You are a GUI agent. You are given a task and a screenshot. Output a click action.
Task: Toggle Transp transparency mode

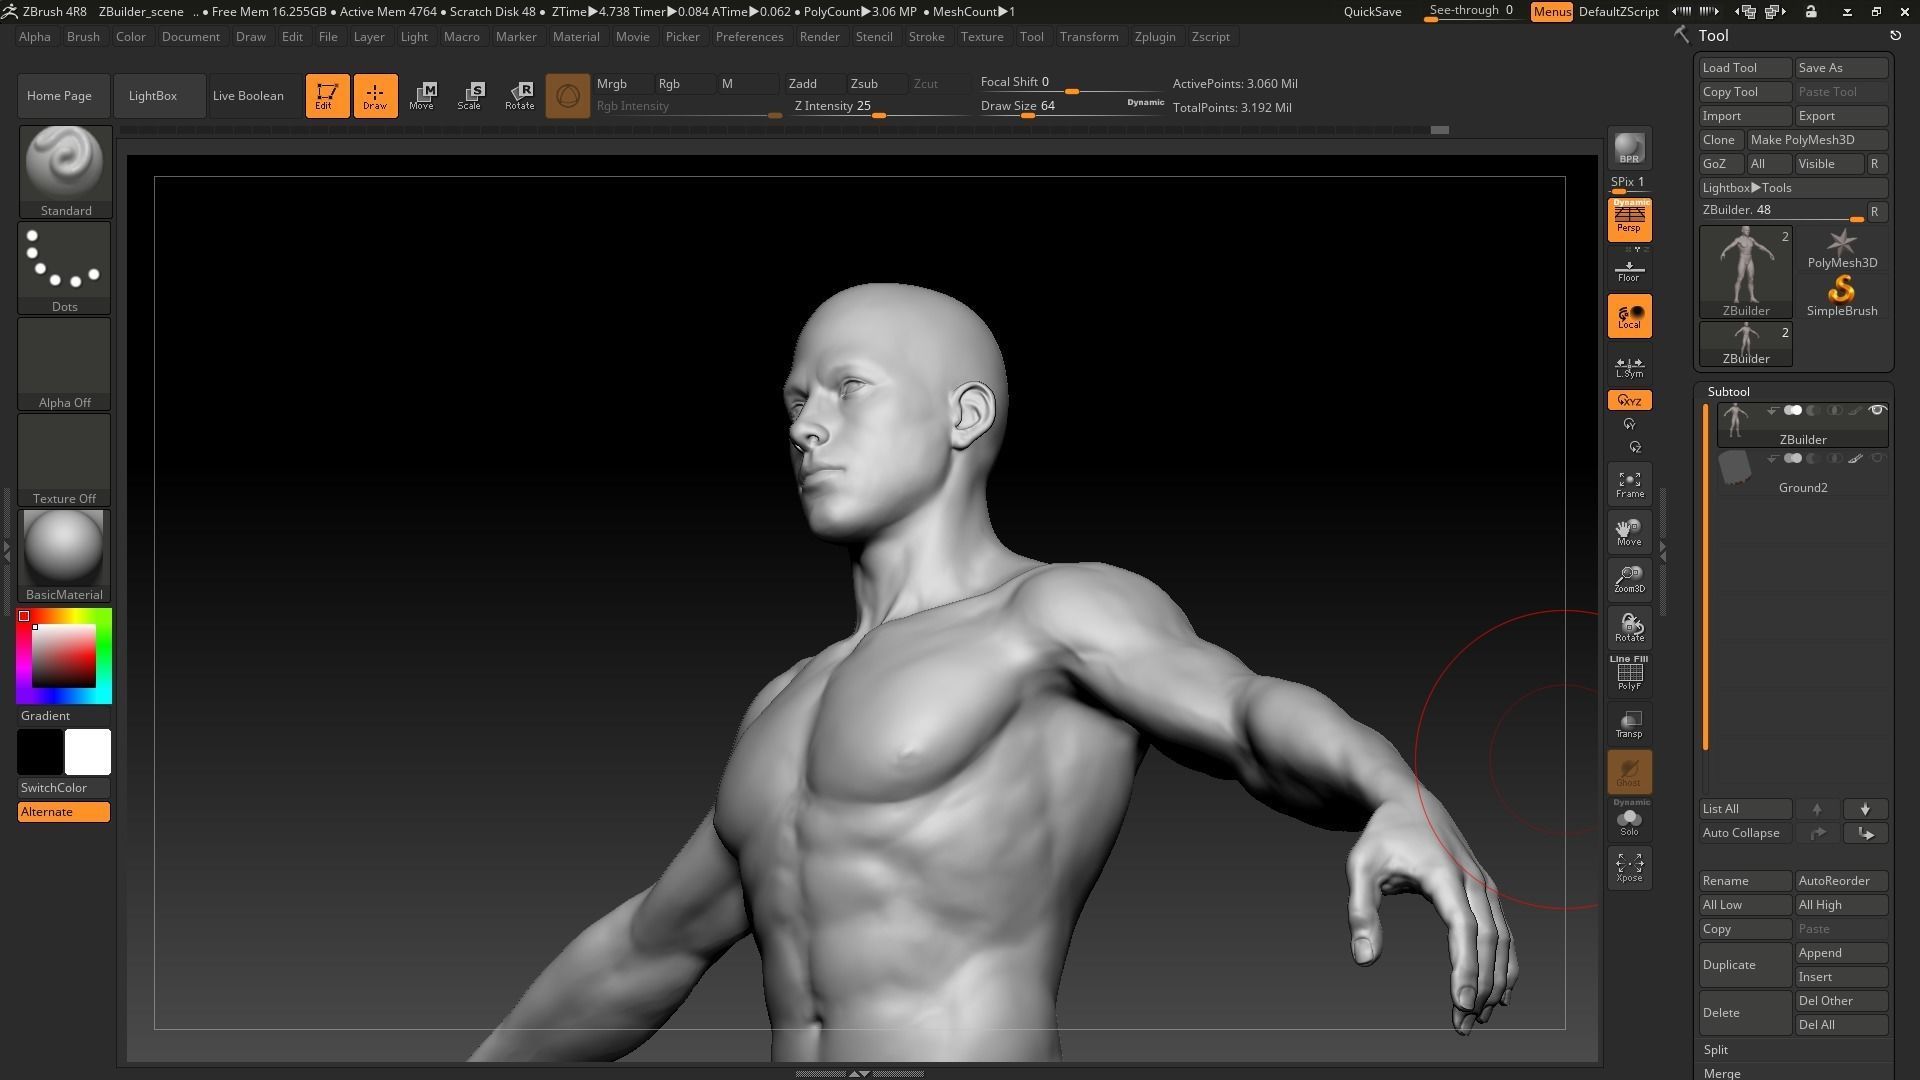pos(1629,724)
